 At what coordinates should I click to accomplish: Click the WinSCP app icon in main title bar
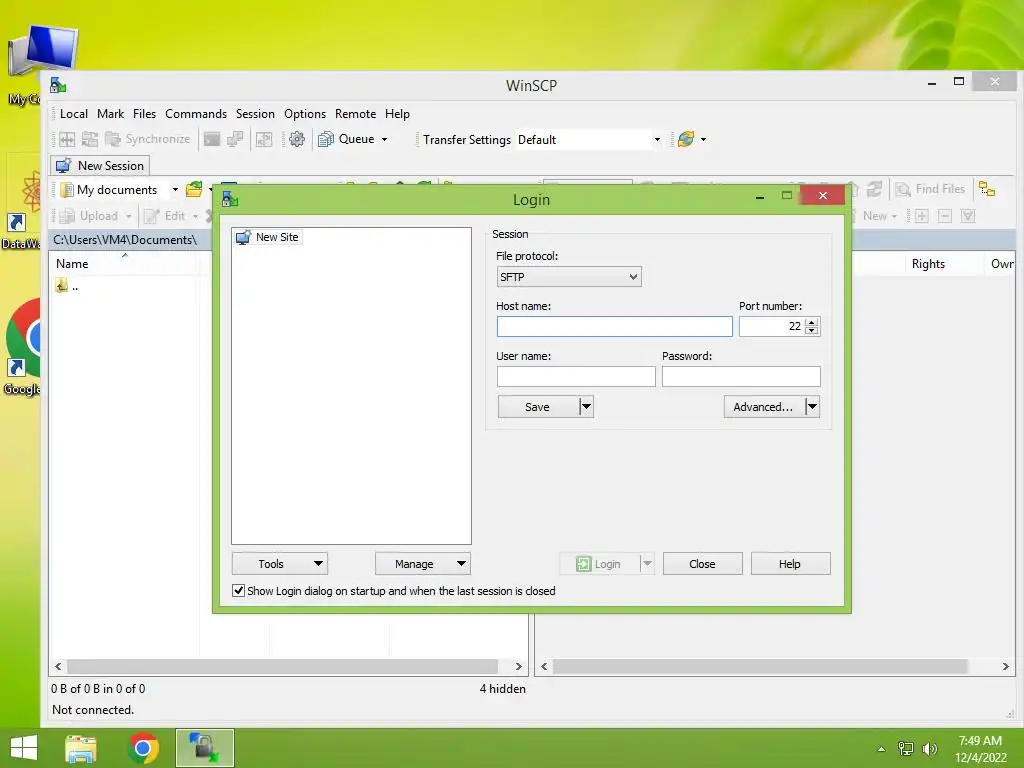[58, 85]
